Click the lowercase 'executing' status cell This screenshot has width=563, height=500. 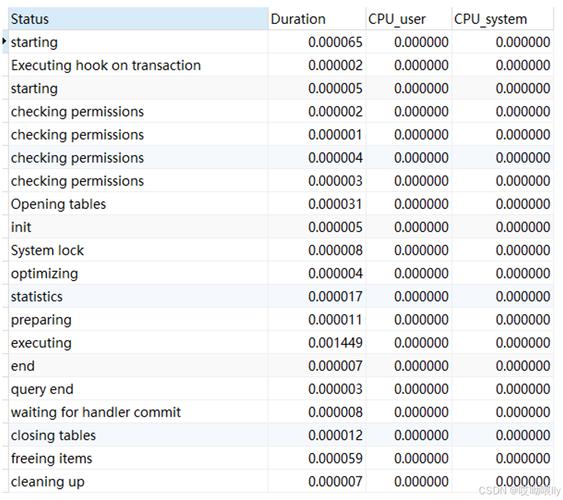(x=138, y=343)
